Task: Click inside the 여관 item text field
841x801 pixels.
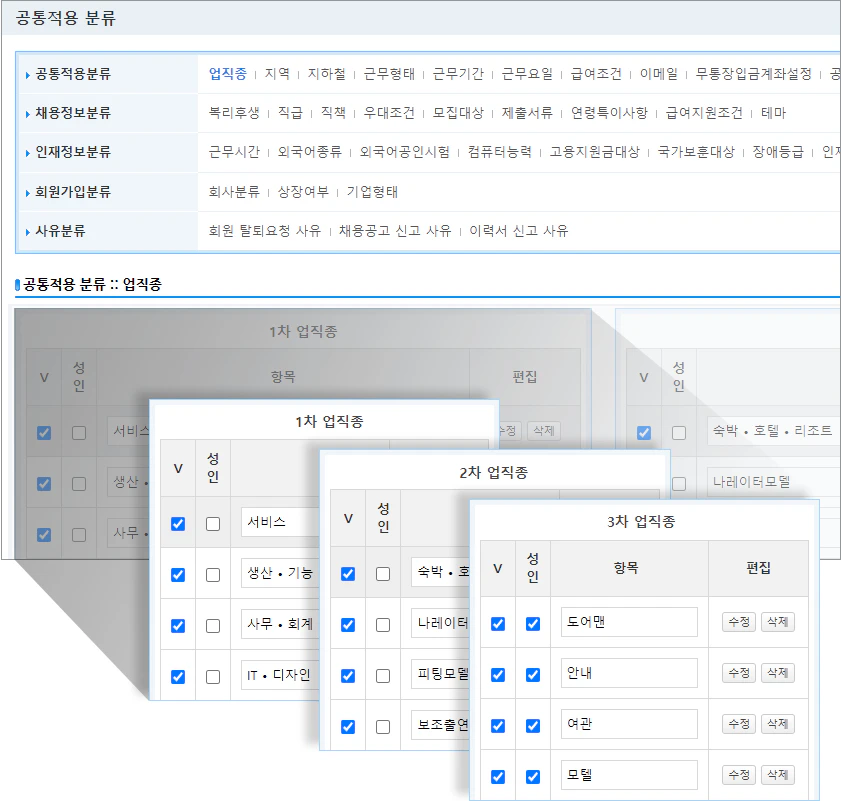Action: pyautogui.click(x=629, y=722)
